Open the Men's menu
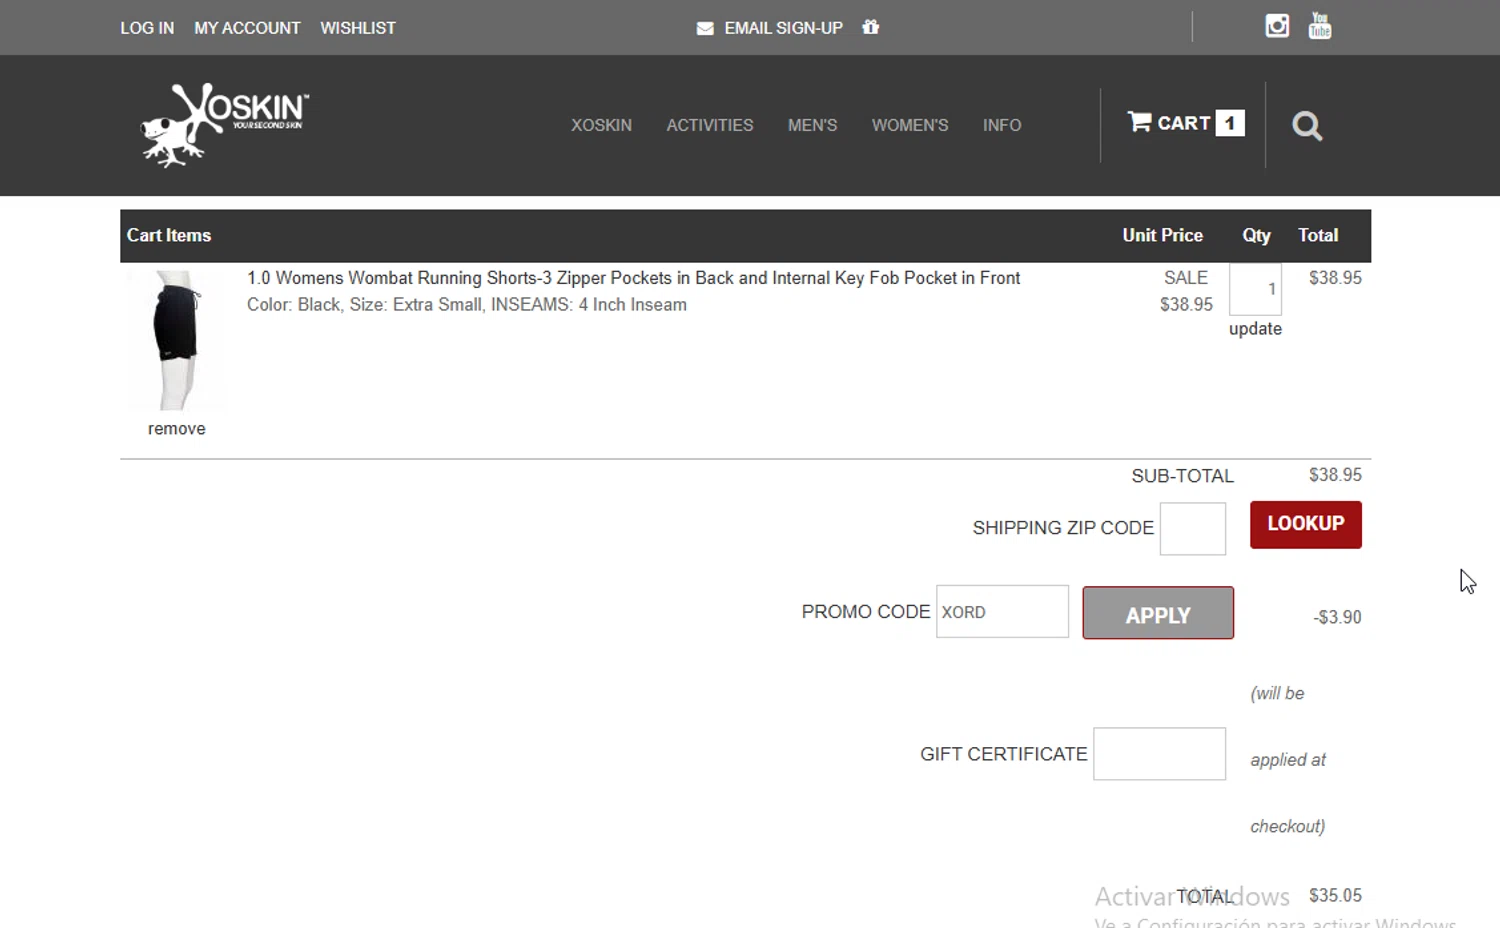1500x928 pixels. [812, 125]
